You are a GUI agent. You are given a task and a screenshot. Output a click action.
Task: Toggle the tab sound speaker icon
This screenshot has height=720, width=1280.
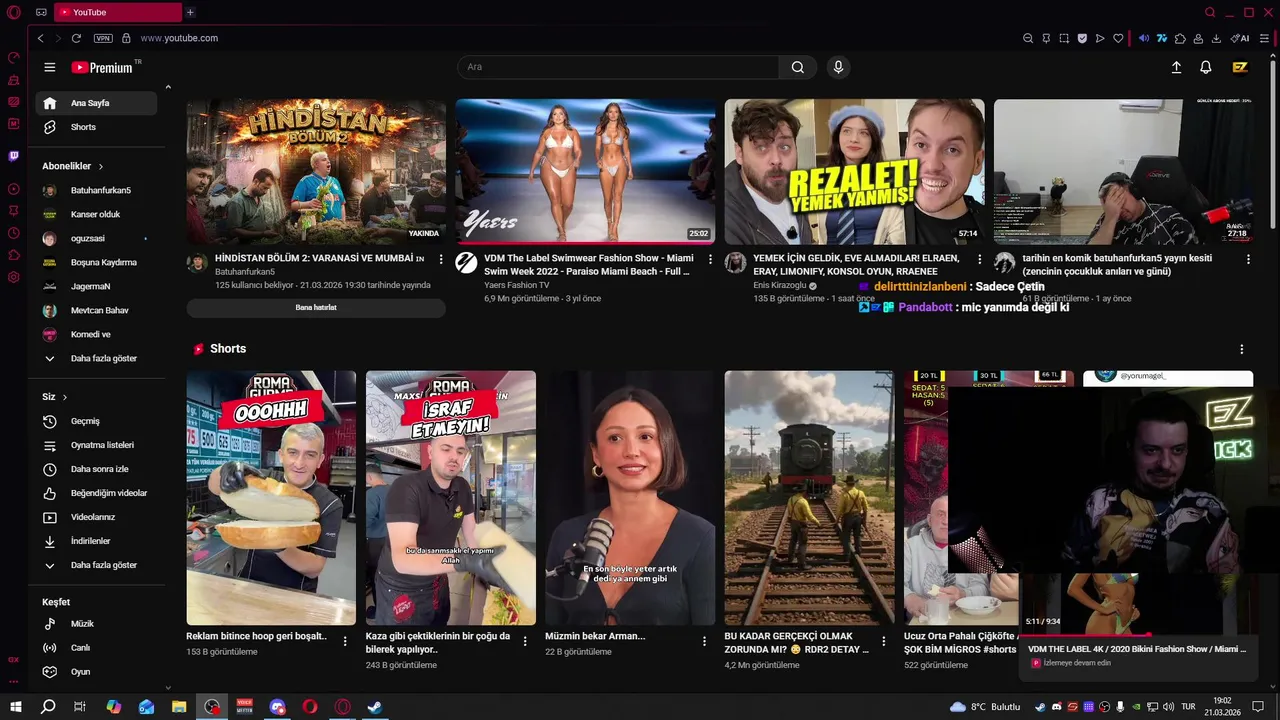tap(1144, 38)
